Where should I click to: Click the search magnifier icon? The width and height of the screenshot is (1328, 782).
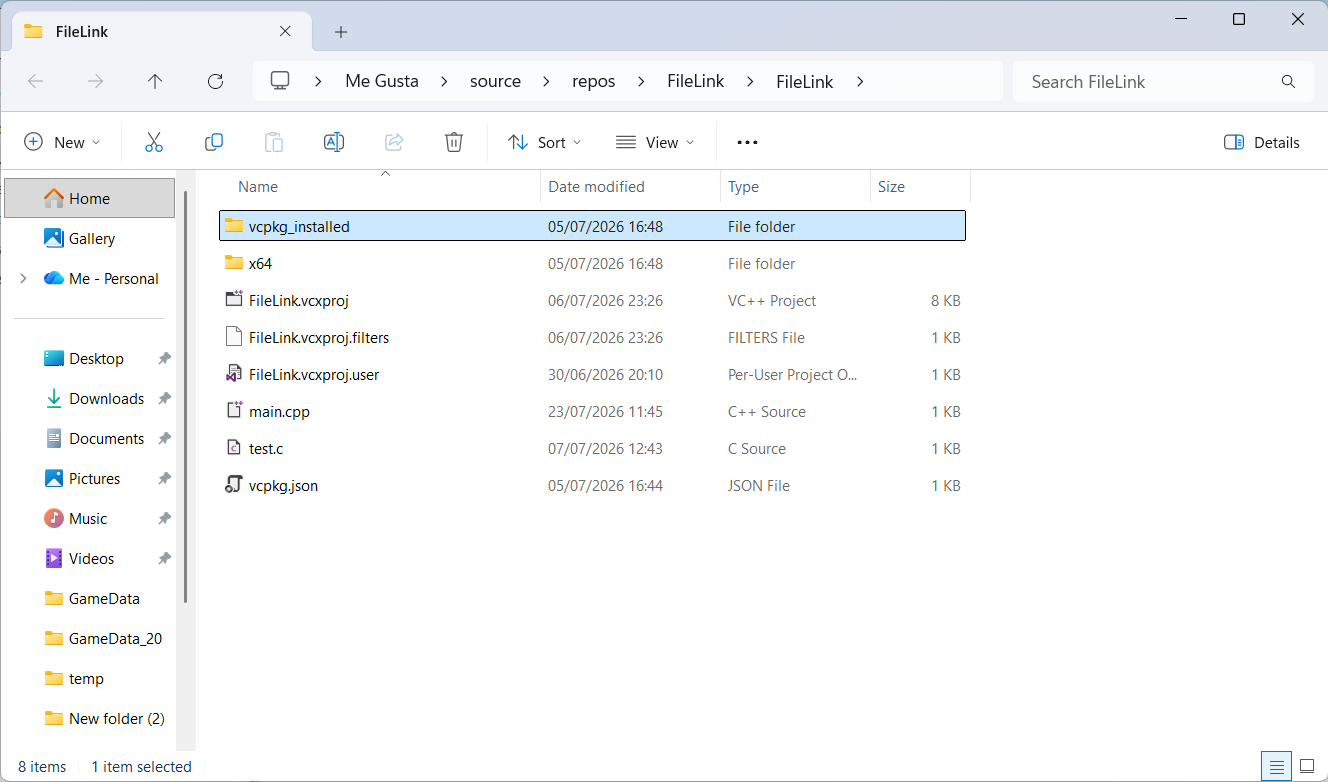coord(1288,82)
